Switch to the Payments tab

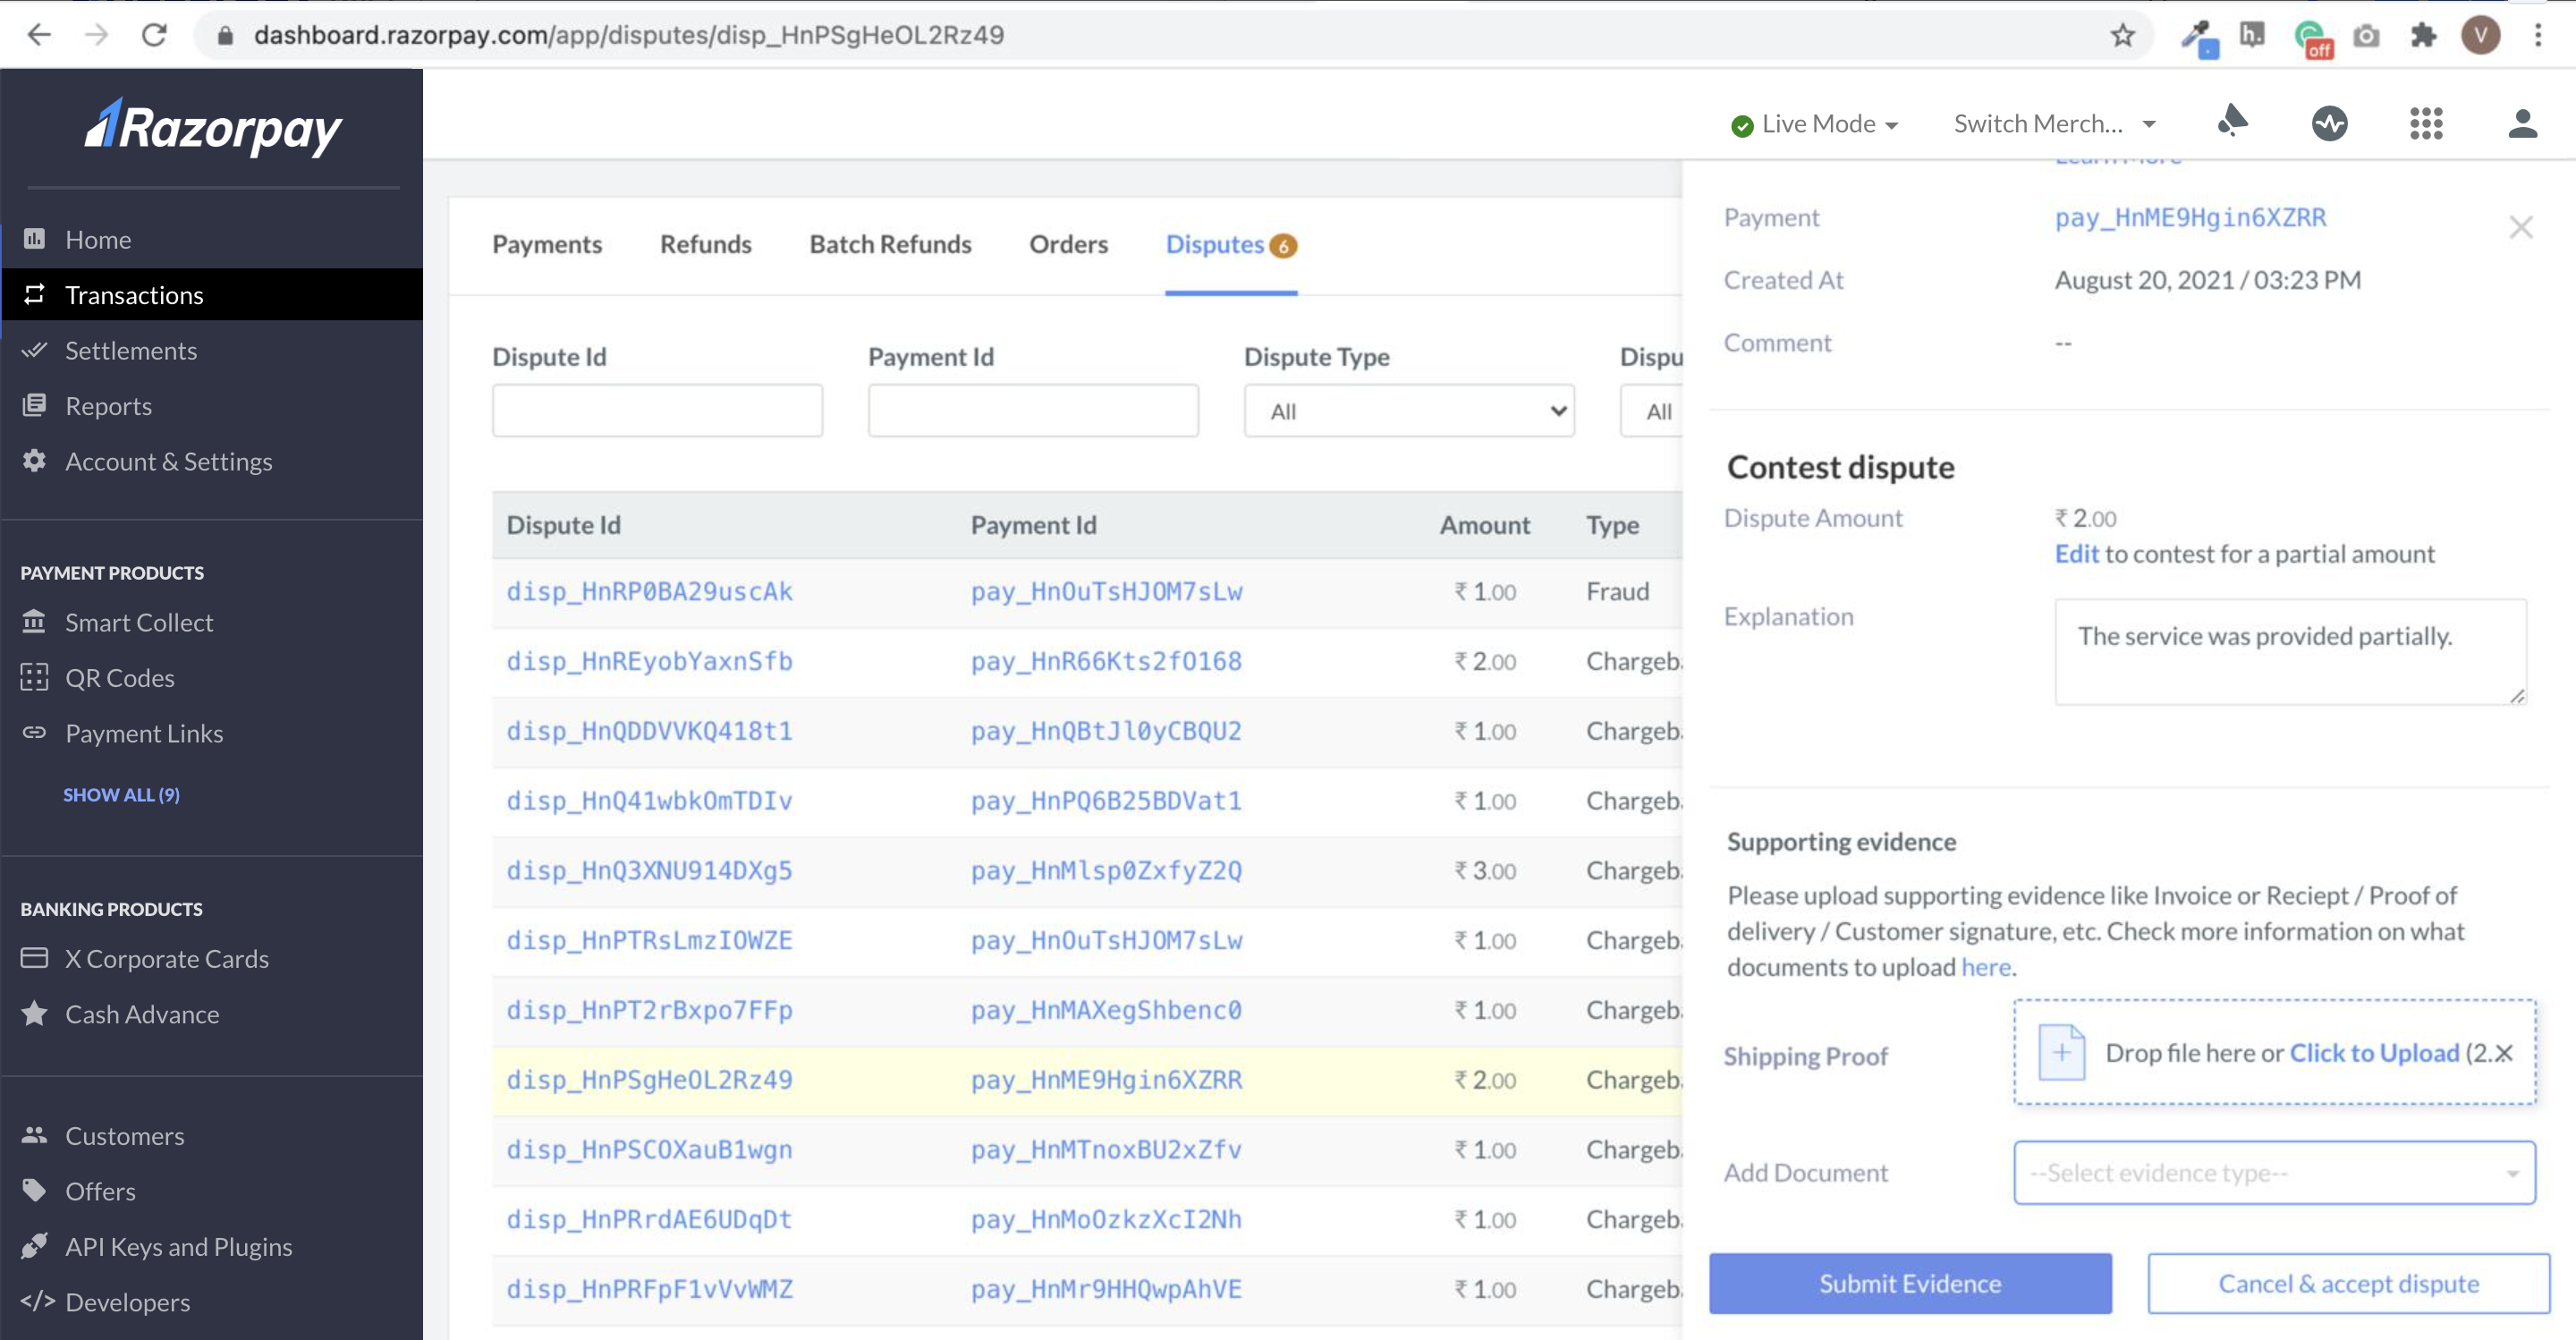click(547, 244)
